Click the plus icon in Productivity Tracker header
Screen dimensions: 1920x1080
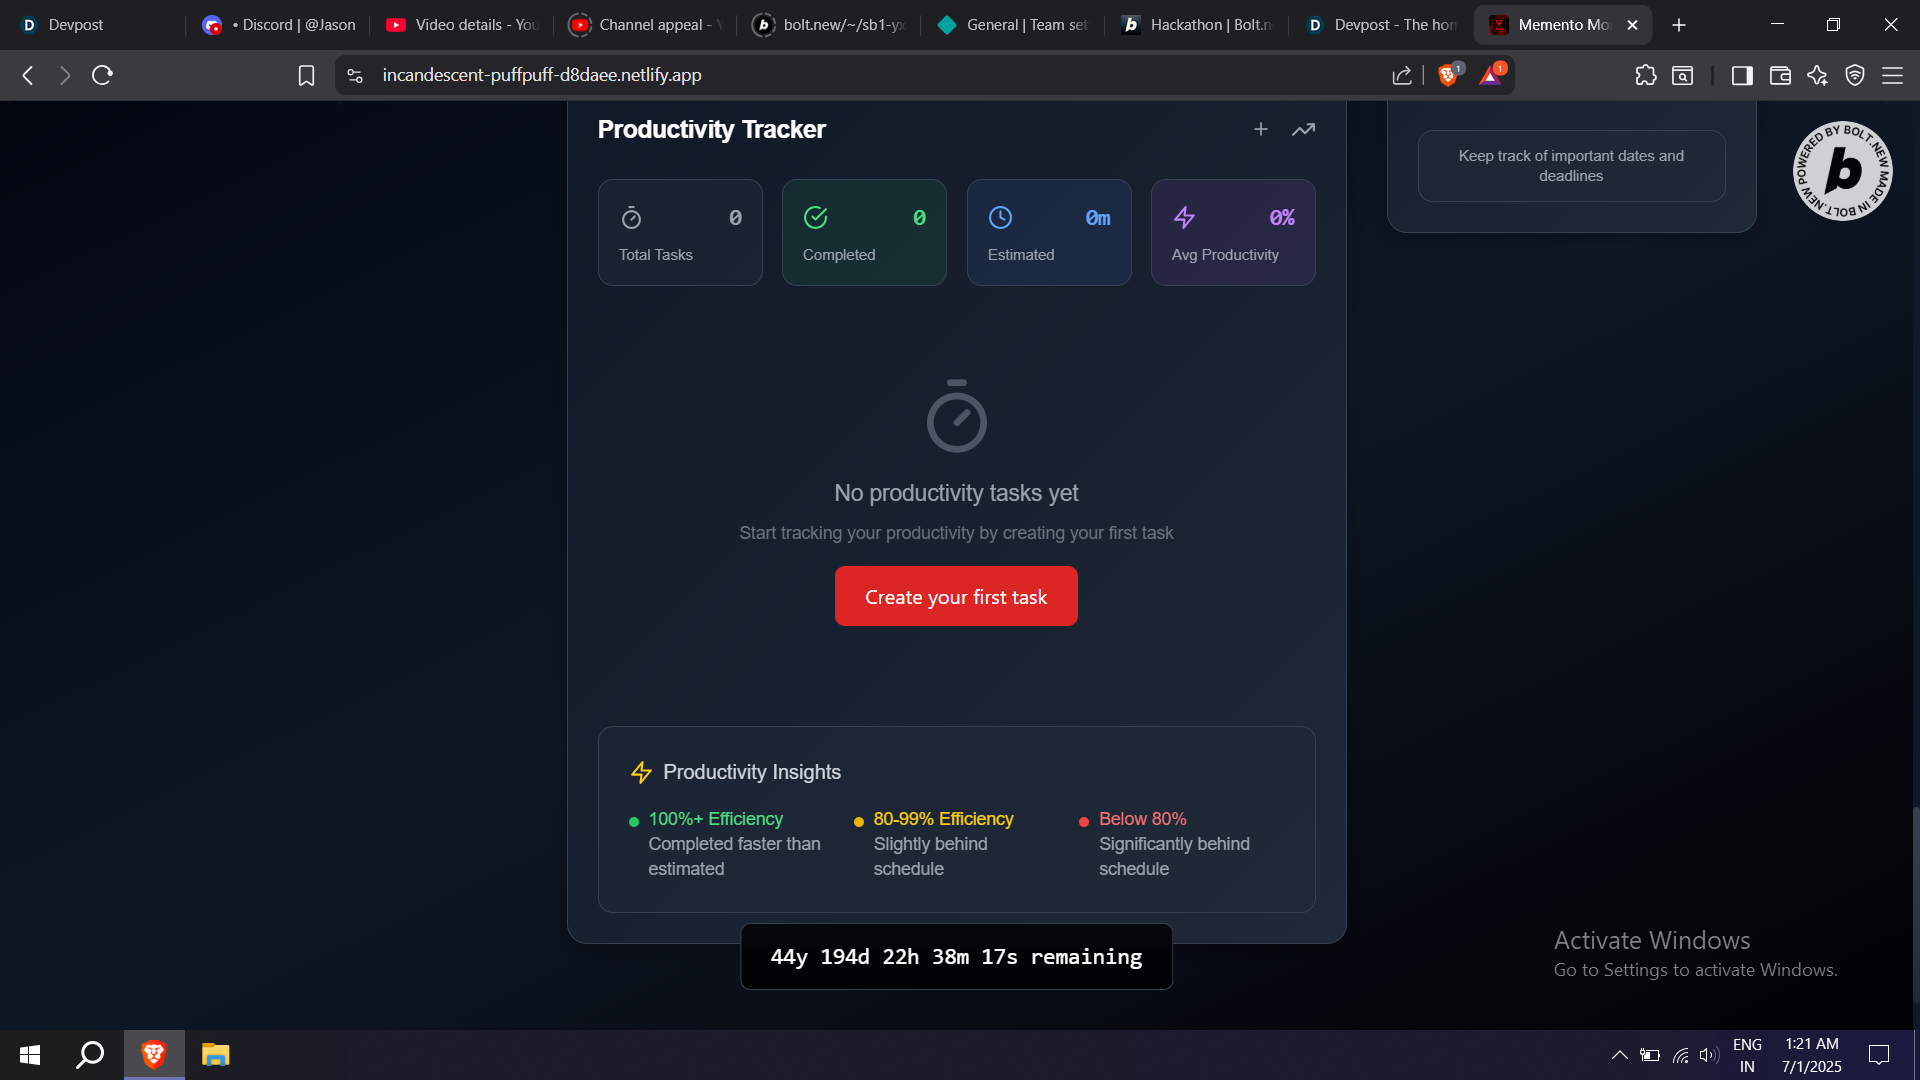tap(1261, 129)
